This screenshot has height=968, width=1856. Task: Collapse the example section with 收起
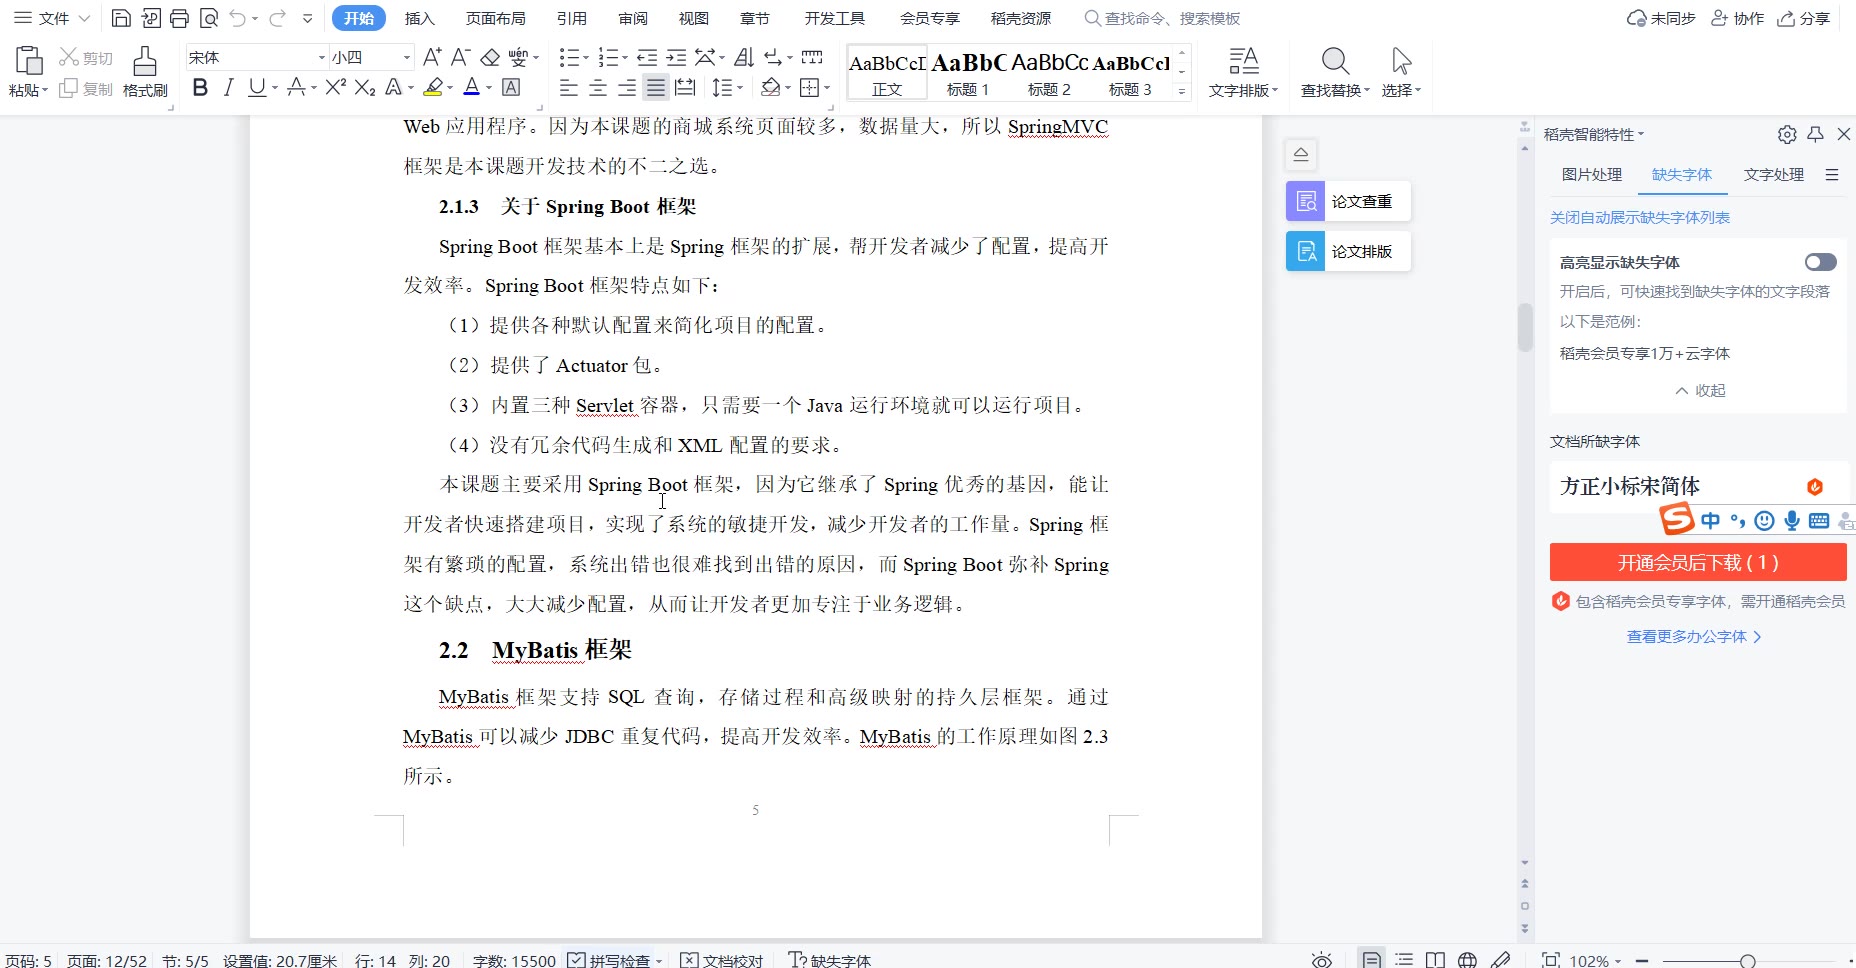(x=1700, y=390)
